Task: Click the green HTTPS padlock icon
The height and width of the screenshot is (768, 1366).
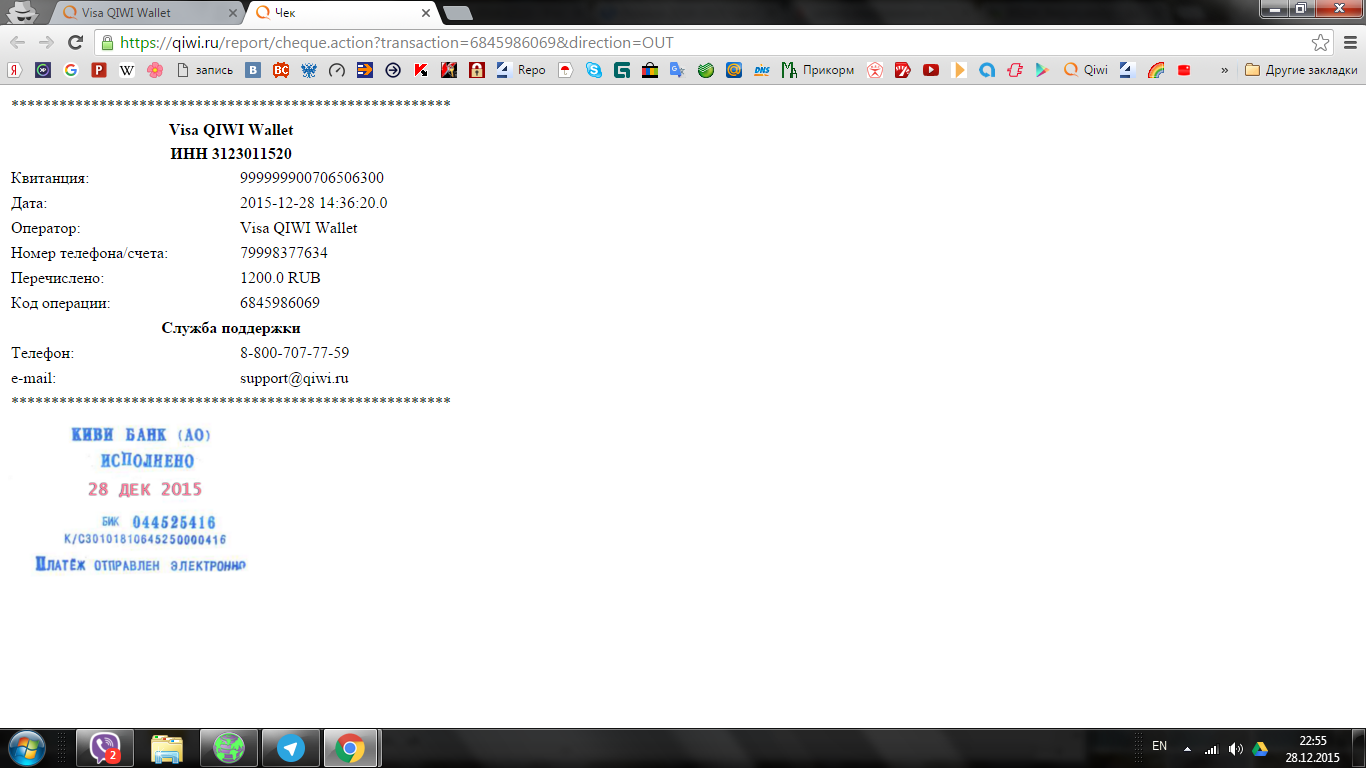Action: pyautogui.click(x=106, y=43)
